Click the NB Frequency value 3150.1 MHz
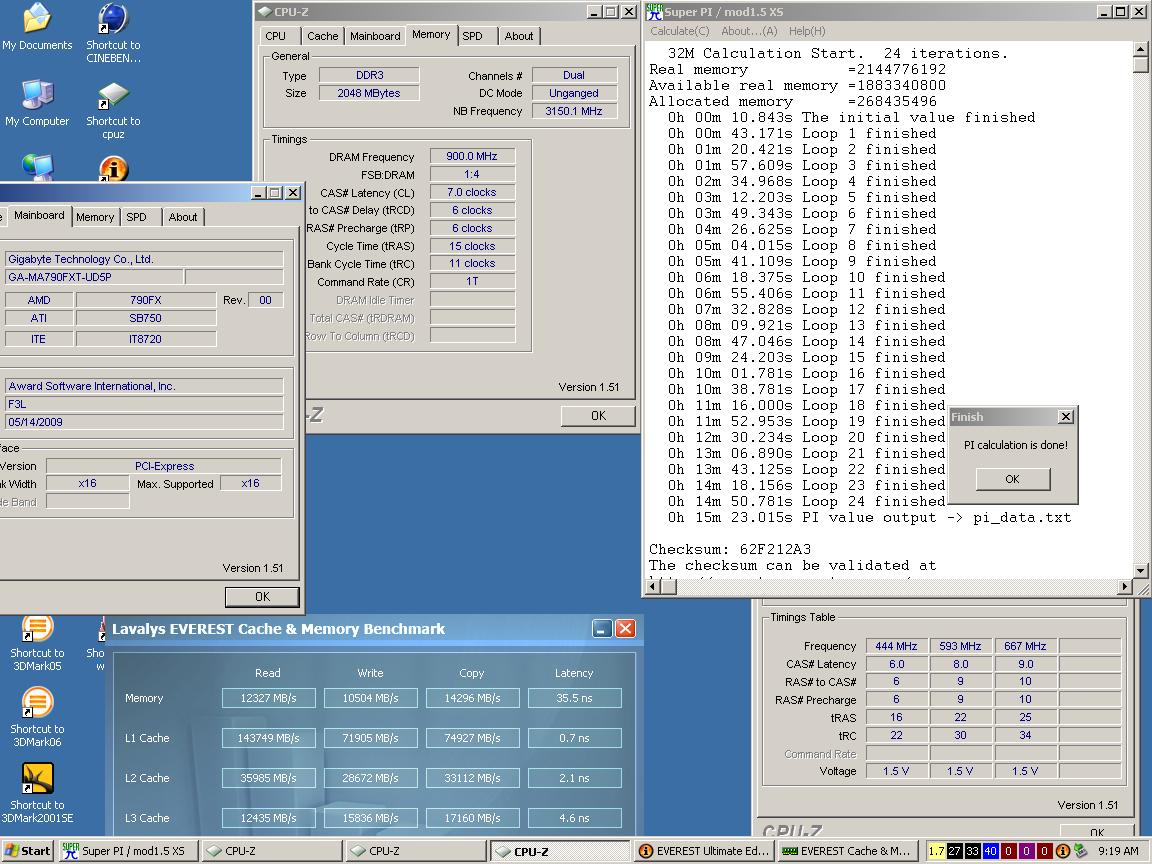 pyautogui.click(x=574, y=111)
